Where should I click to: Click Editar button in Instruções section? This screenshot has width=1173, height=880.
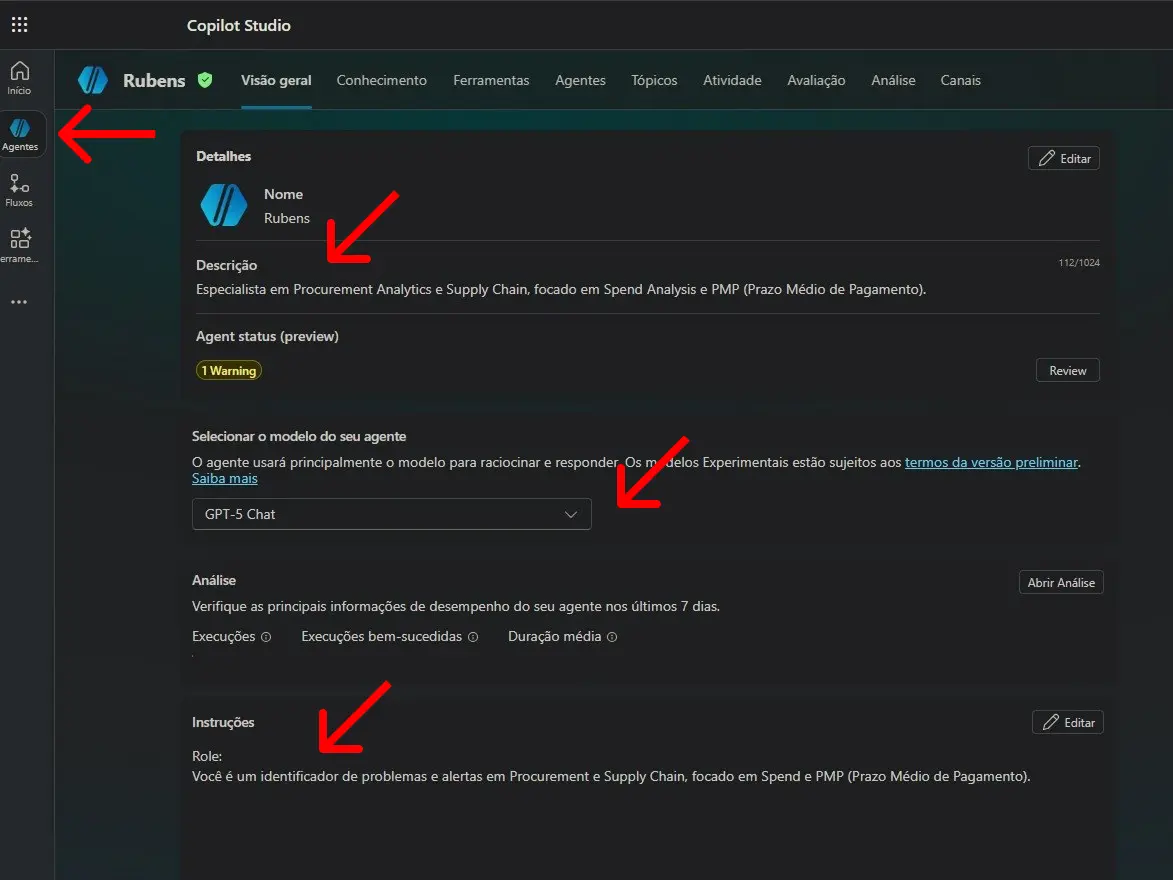coord(1068,722)
